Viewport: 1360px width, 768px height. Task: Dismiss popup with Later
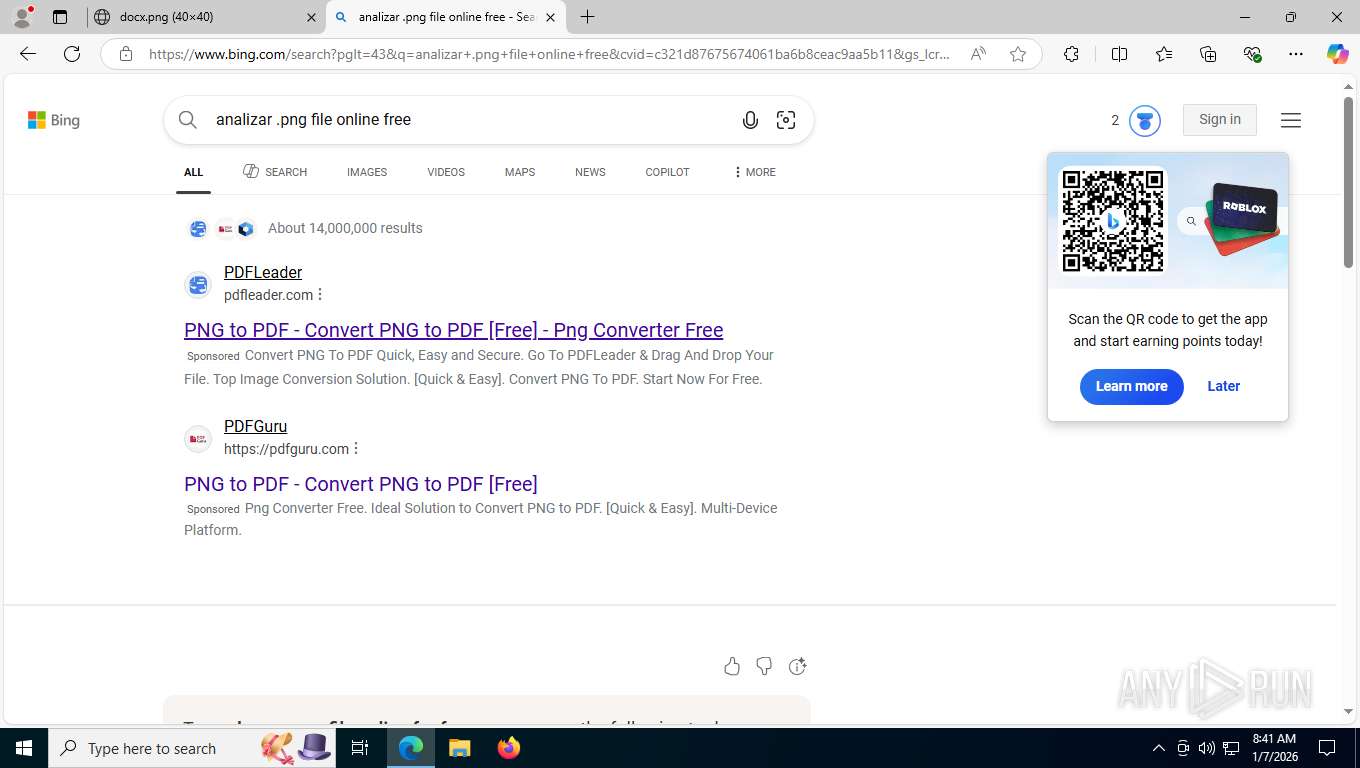1223,386
